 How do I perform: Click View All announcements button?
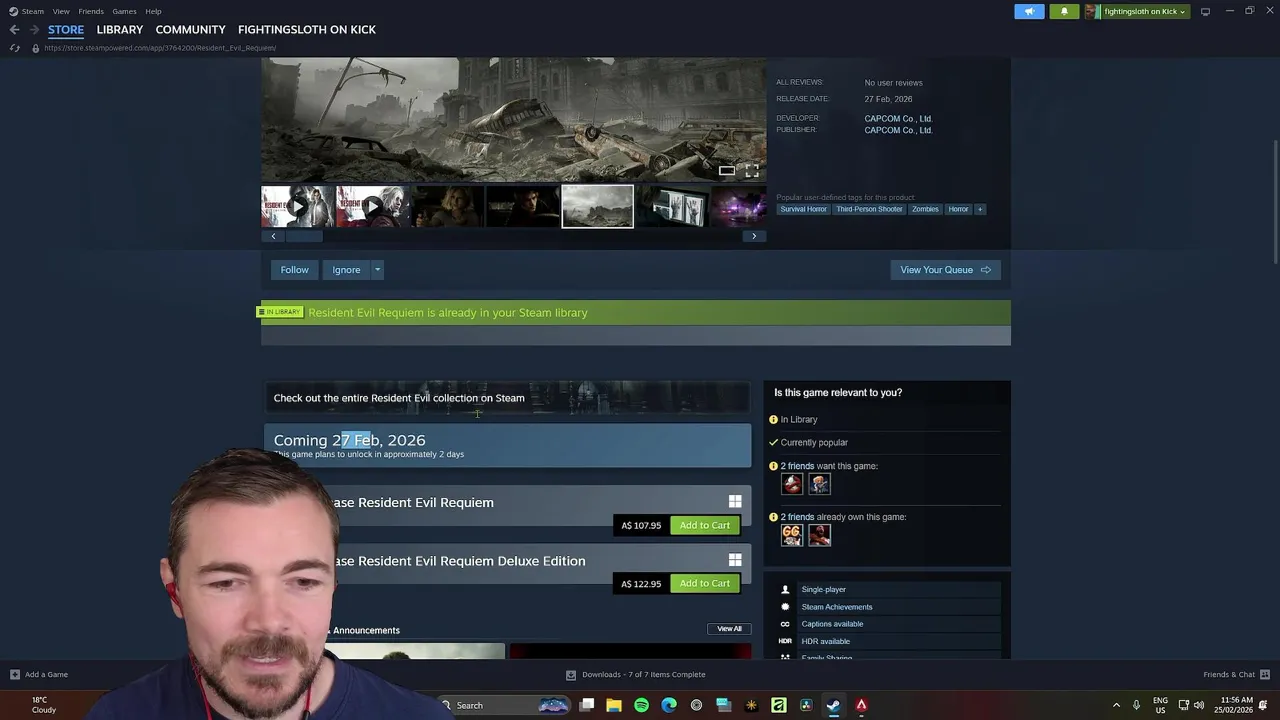[729, 629]
